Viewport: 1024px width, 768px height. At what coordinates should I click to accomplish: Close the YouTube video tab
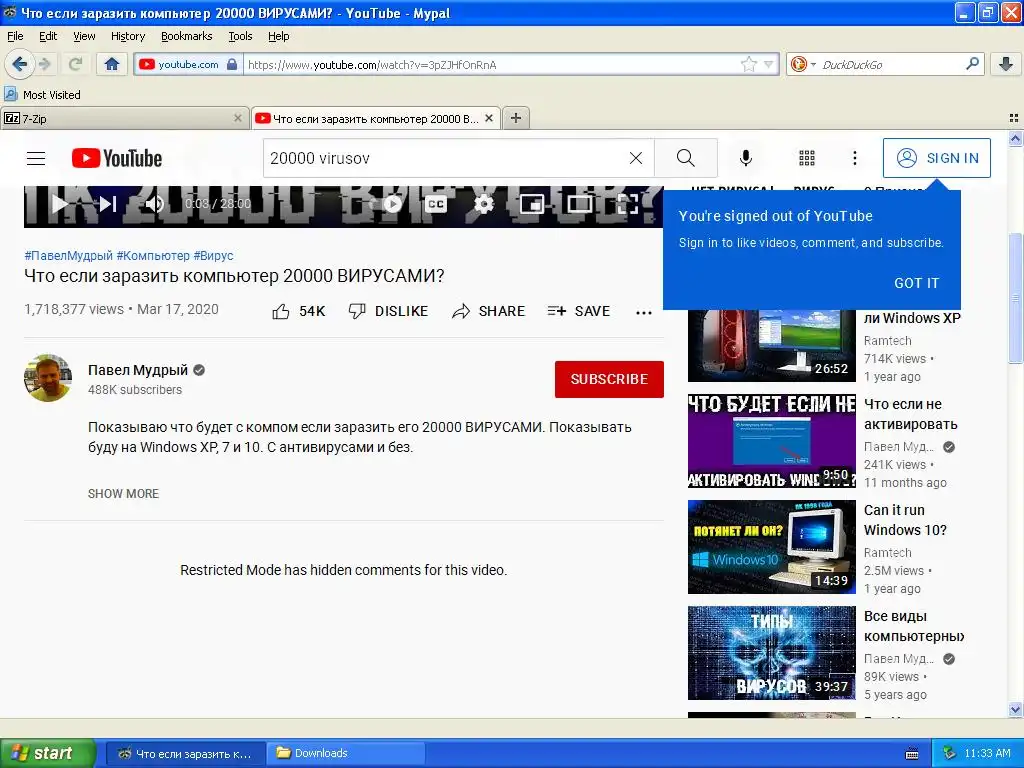tap(489, 118)
